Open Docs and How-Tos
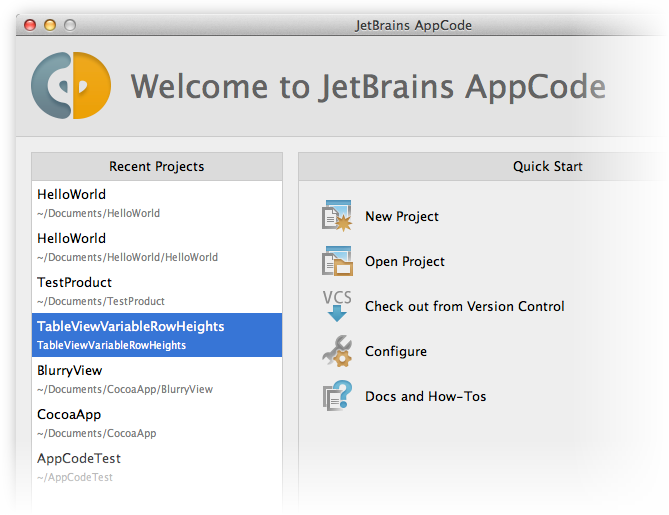Screen dimensions: 669x515 425,396
